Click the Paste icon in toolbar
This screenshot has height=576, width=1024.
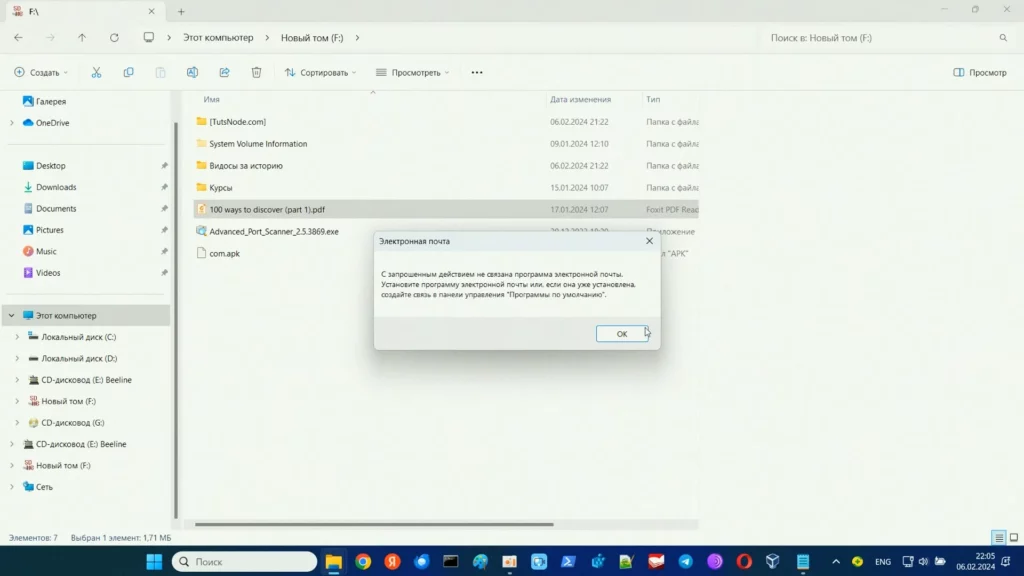(160, 72)
